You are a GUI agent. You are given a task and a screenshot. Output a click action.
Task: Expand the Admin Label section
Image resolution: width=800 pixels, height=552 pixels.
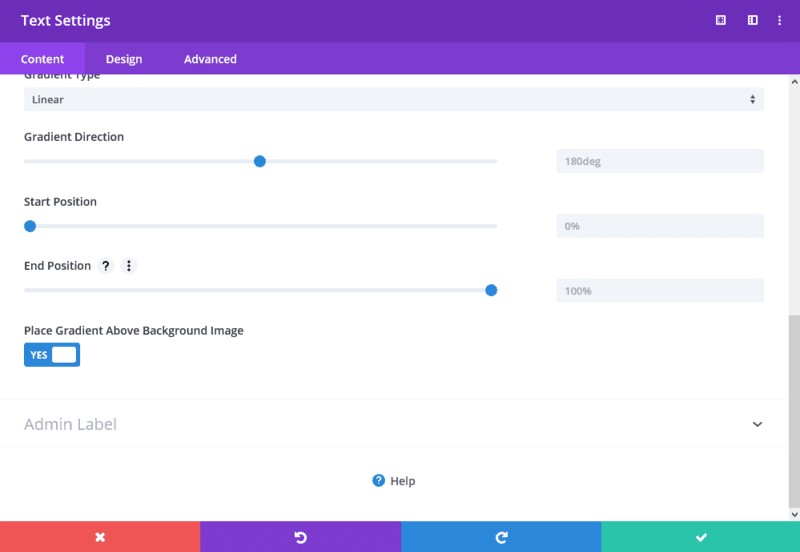(70, 424)
